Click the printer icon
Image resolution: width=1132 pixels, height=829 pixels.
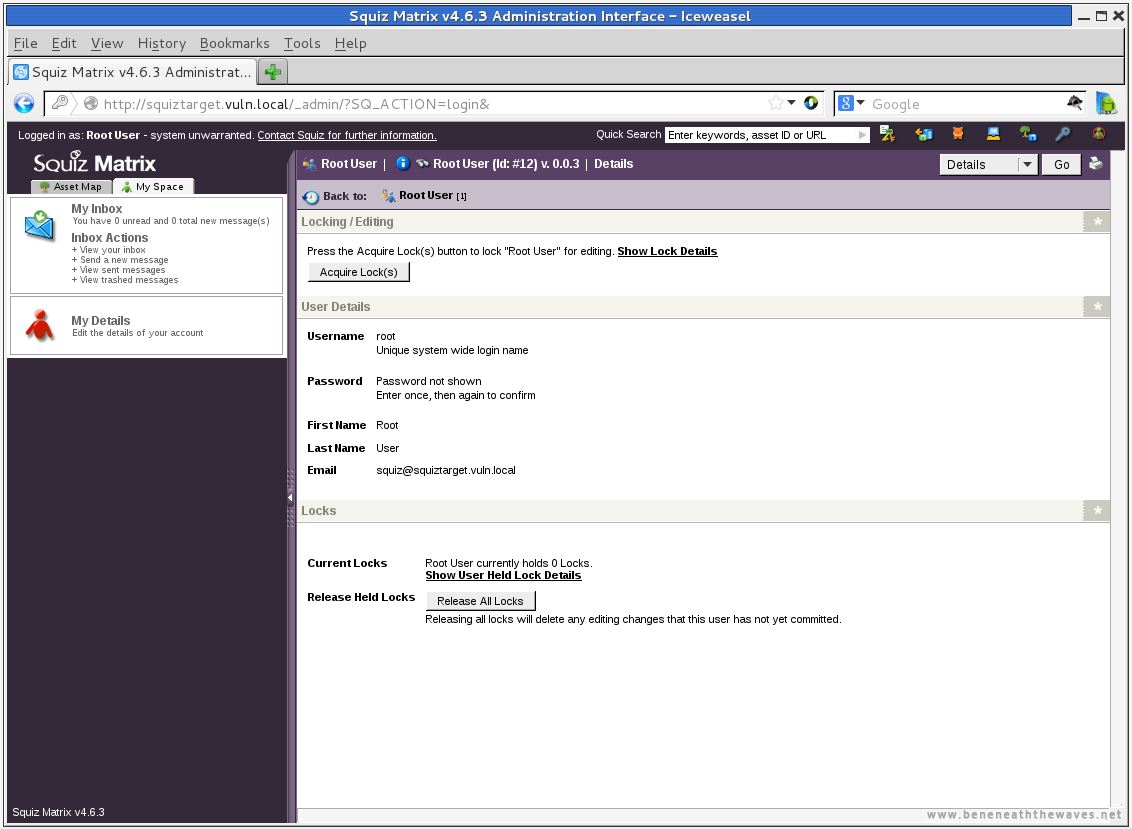(x=1095, y=163)
